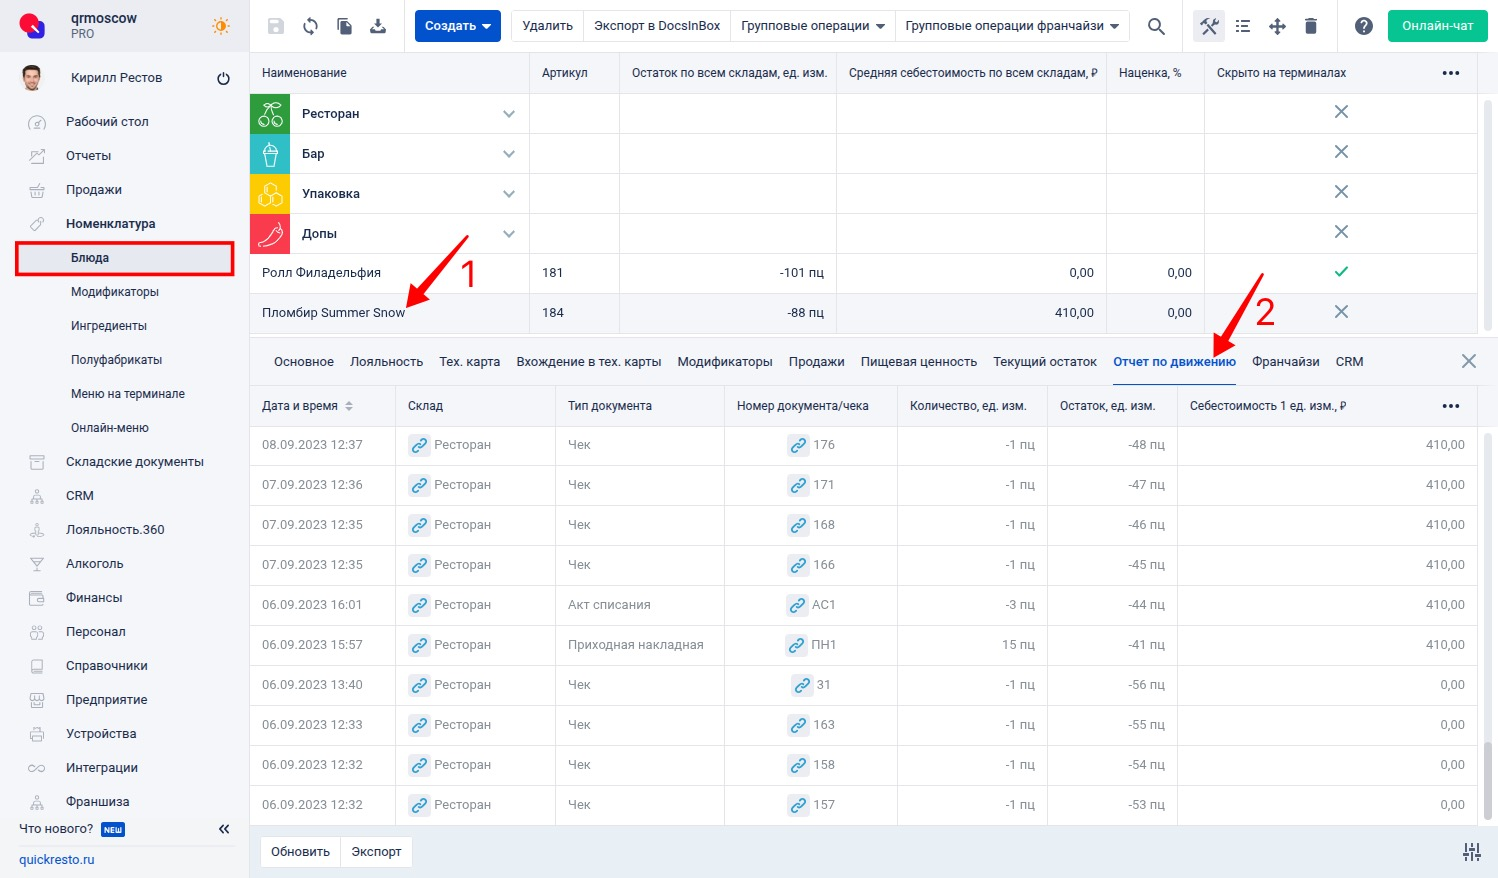1498x878 pixels.
Task: Click Кирилл Рестов user profile
Action: pyautogui.click(x=116, y=78)
